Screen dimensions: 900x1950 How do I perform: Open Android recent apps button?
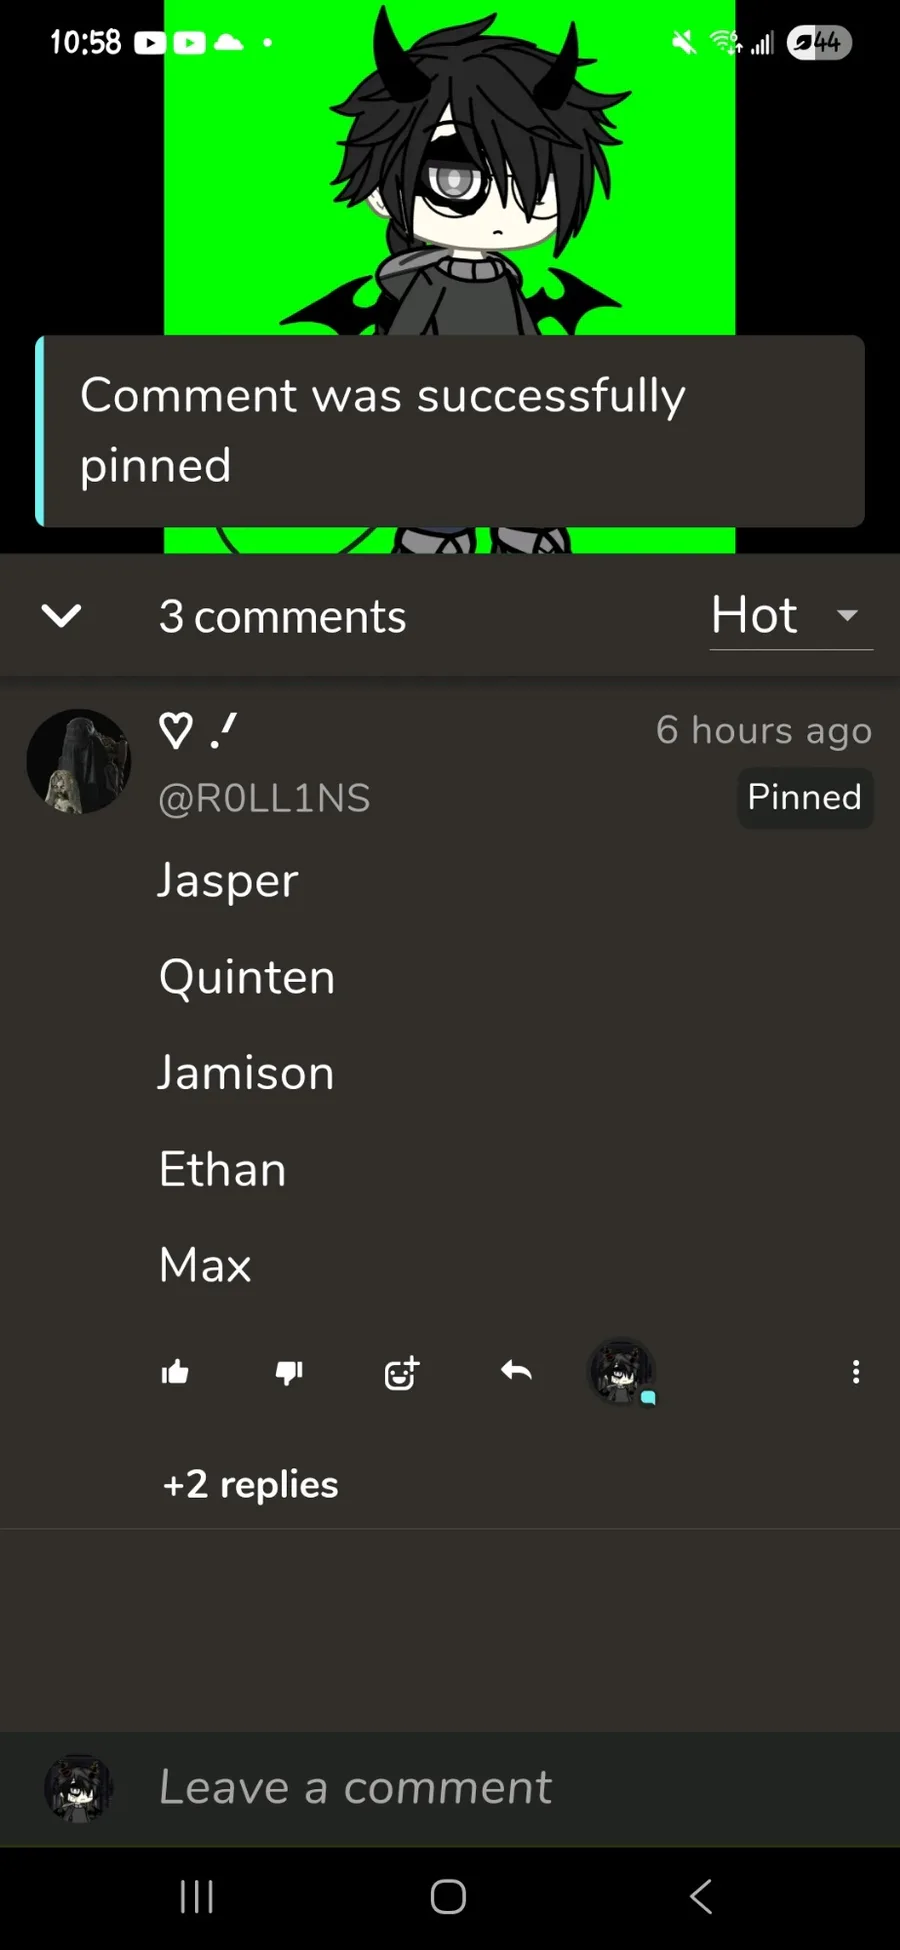[x=196, y=1896]
